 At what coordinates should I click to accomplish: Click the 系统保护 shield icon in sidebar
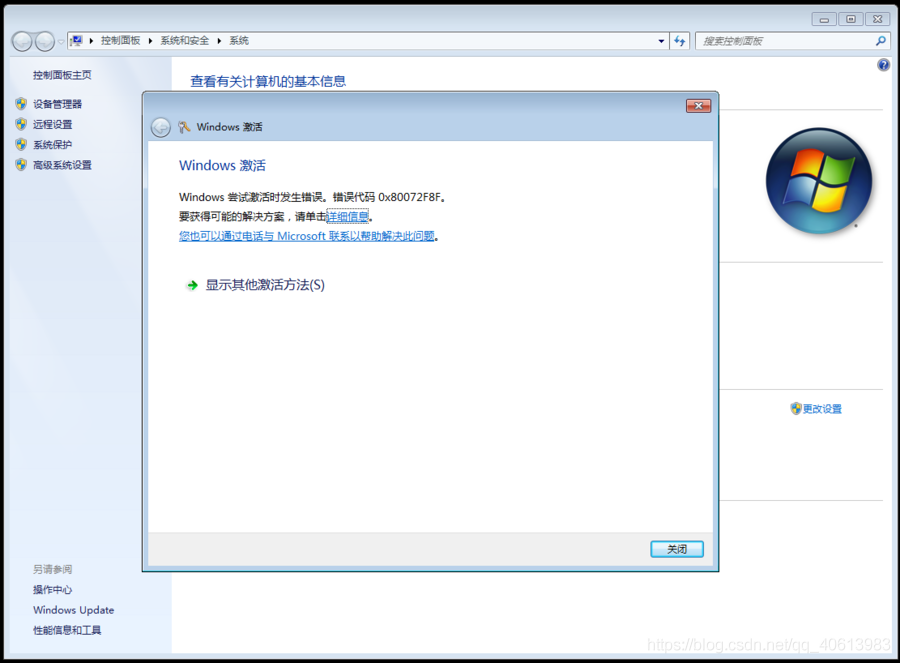[22, 145]
